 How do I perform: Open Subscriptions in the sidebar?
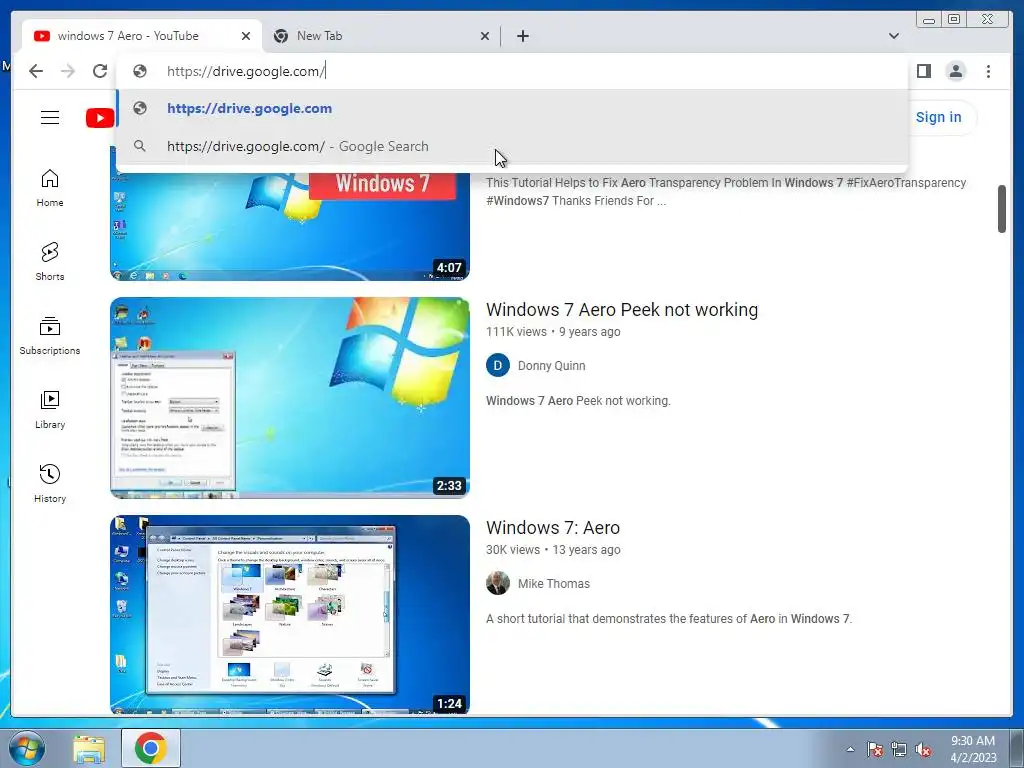point(50,336)
